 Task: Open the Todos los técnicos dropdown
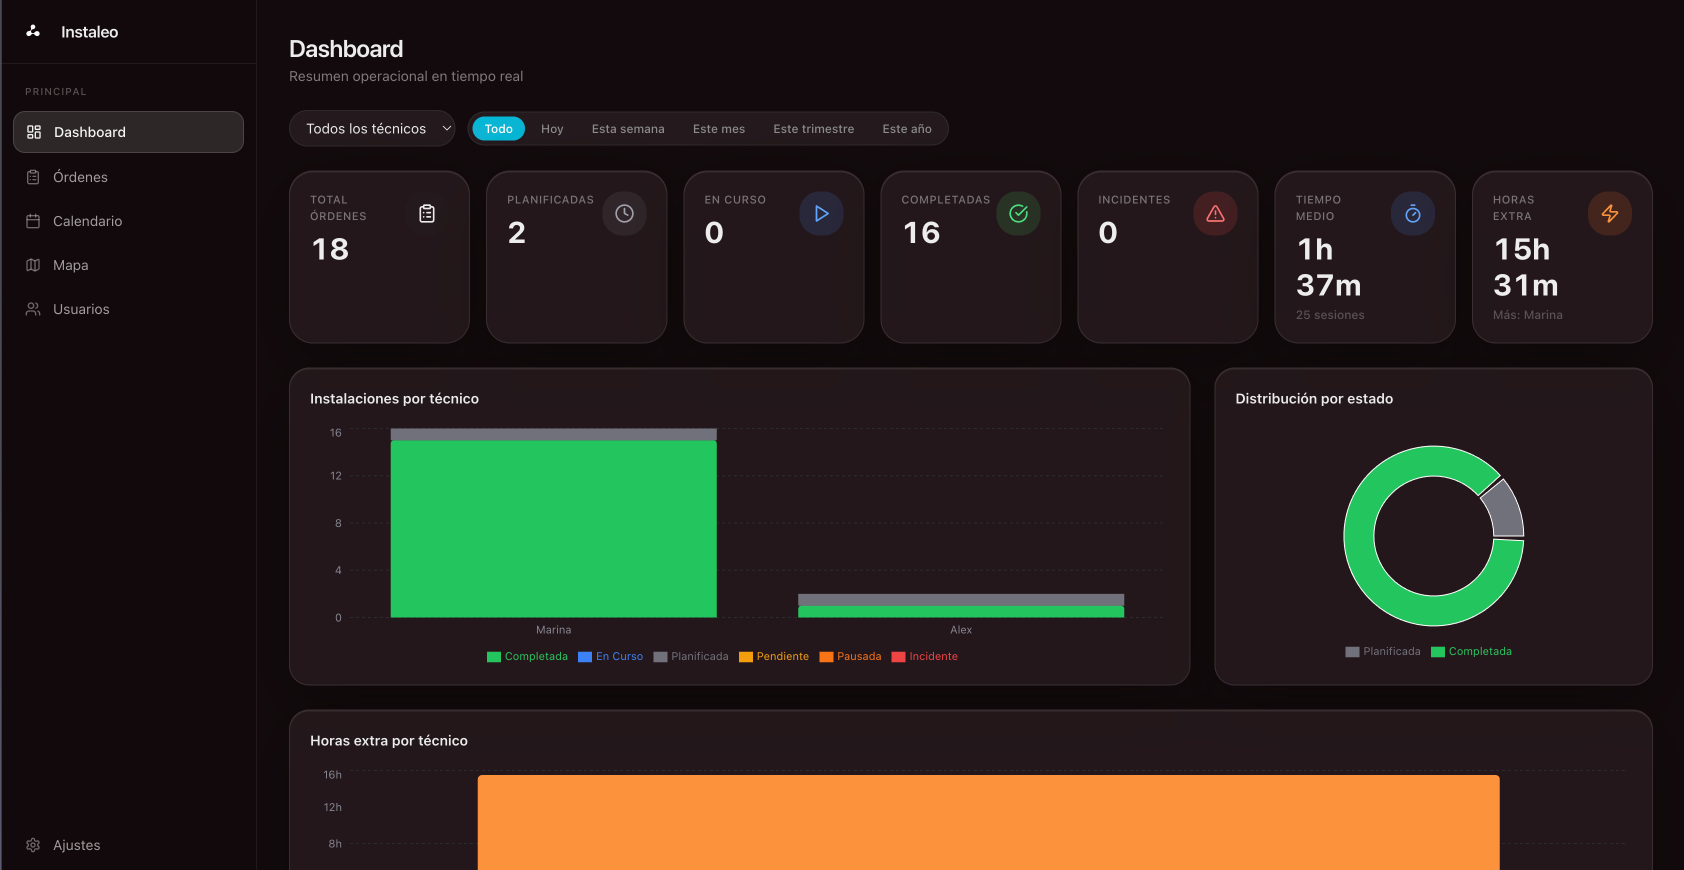tap(372, 128)
